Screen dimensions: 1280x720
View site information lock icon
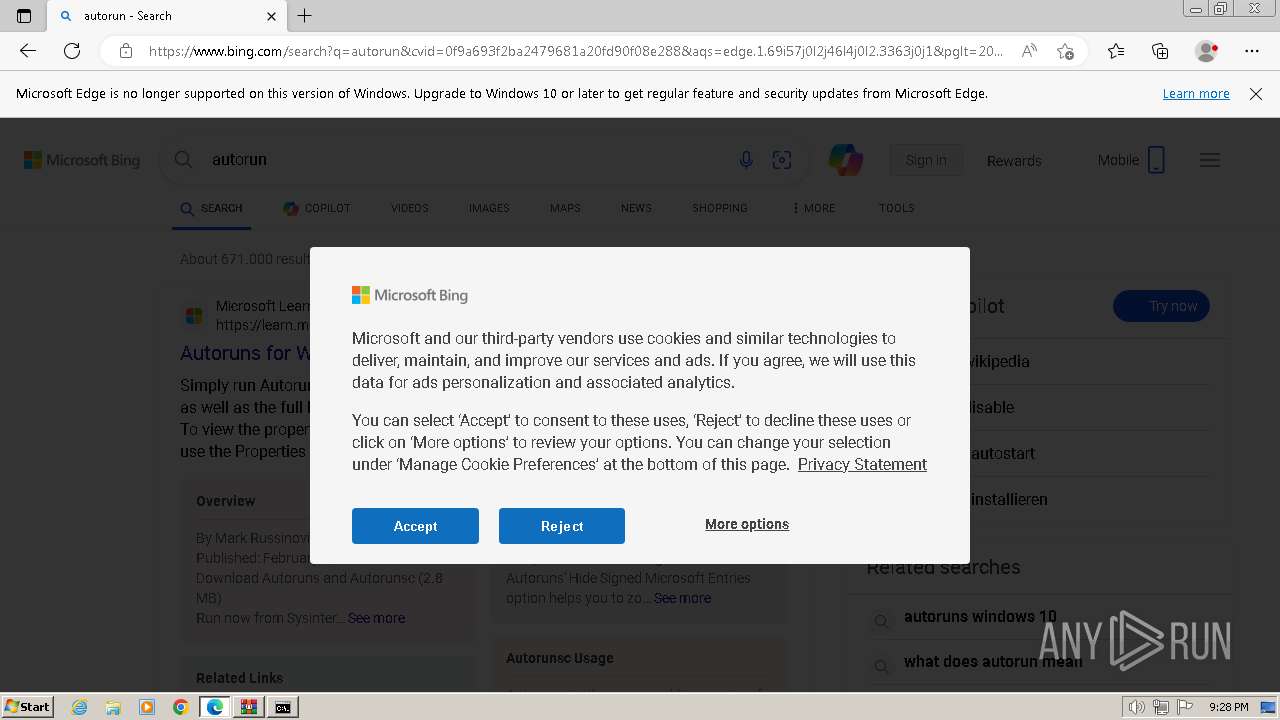pyautogui.click(x=126, y=51)
